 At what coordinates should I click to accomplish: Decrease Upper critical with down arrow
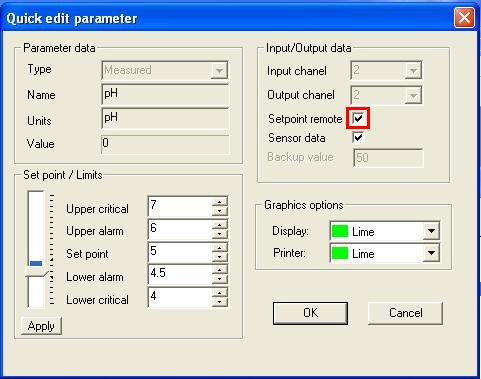[x=220, y=211]
